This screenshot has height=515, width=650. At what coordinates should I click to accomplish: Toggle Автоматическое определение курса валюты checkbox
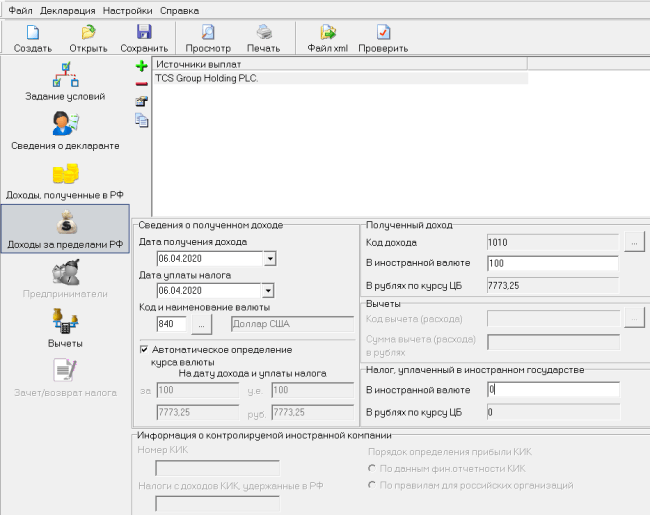tap(144, 350)
